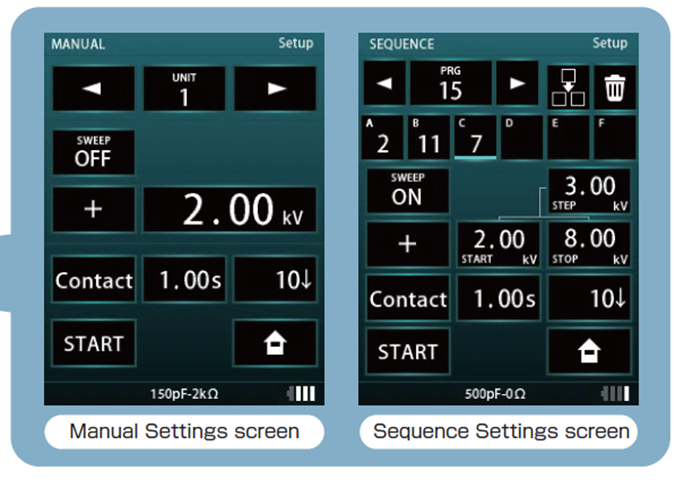Screen dimensions: 684x489
Task: Tap START on Manual screen
Action: pos(94,343)
